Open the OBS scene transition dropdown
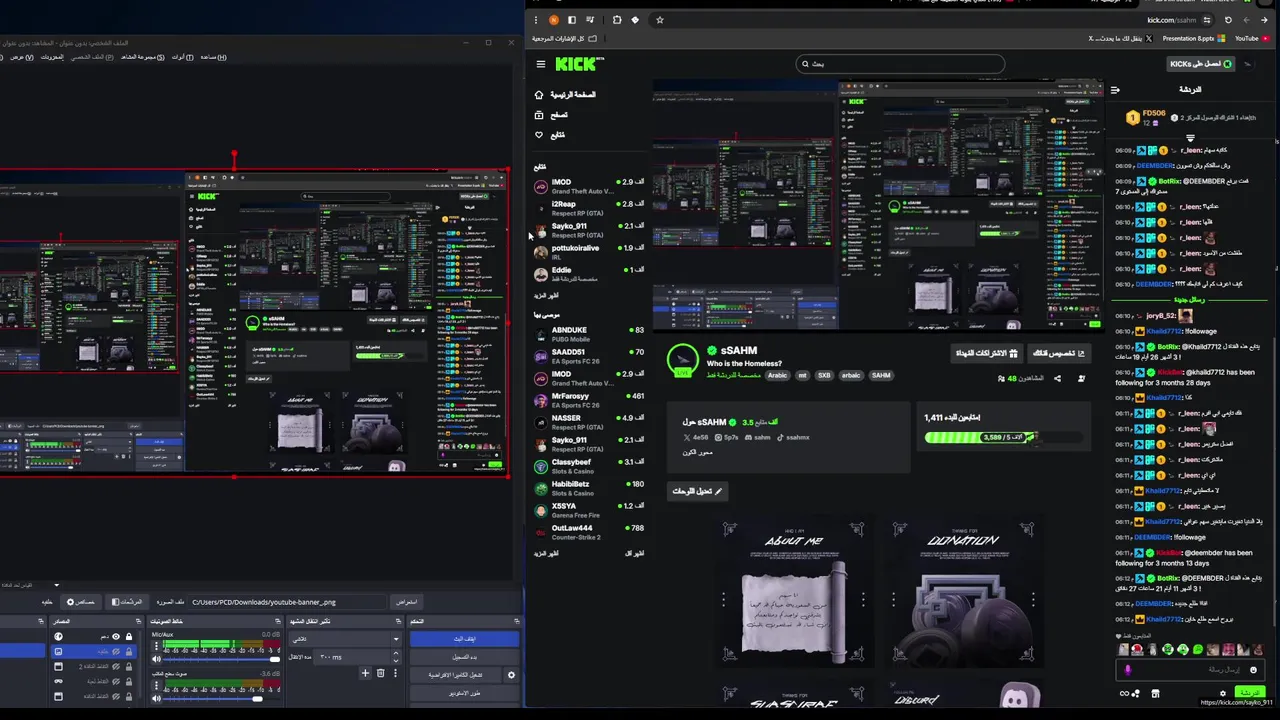 pyautogui.click(x=344, y=639)
